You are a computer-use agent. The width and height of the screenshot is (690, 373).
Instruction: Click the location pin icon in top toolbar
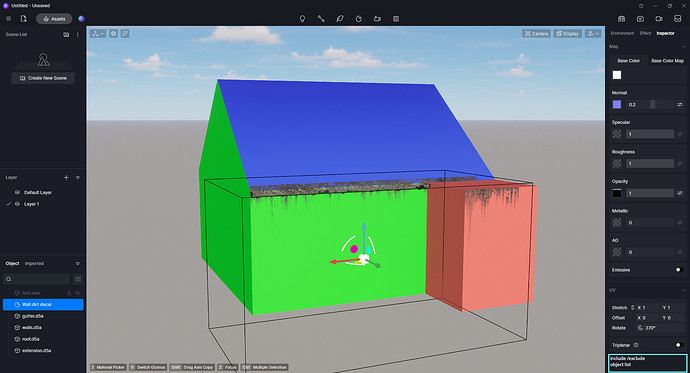[x=302, y=19]
